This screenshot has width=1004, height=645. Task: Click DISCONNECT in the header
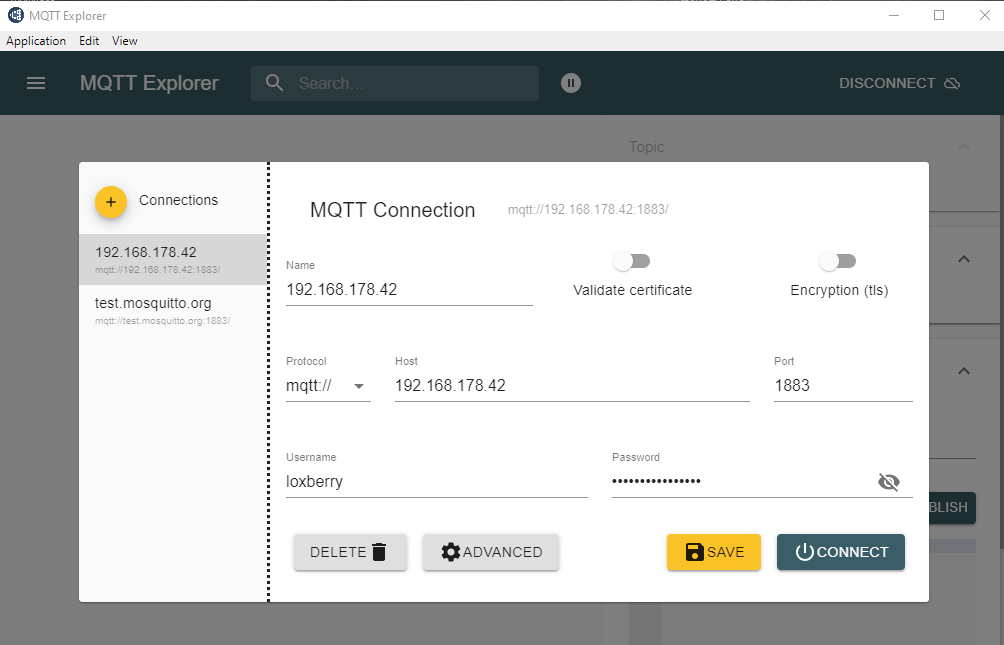click(899, 83)
